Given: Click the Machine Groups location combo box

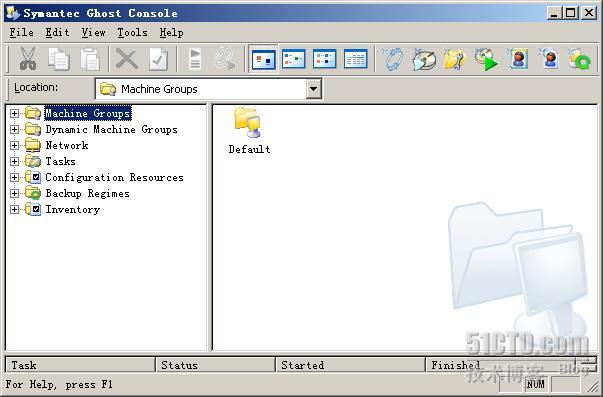Looking at the screenshot, I should (x=208, y=89).
